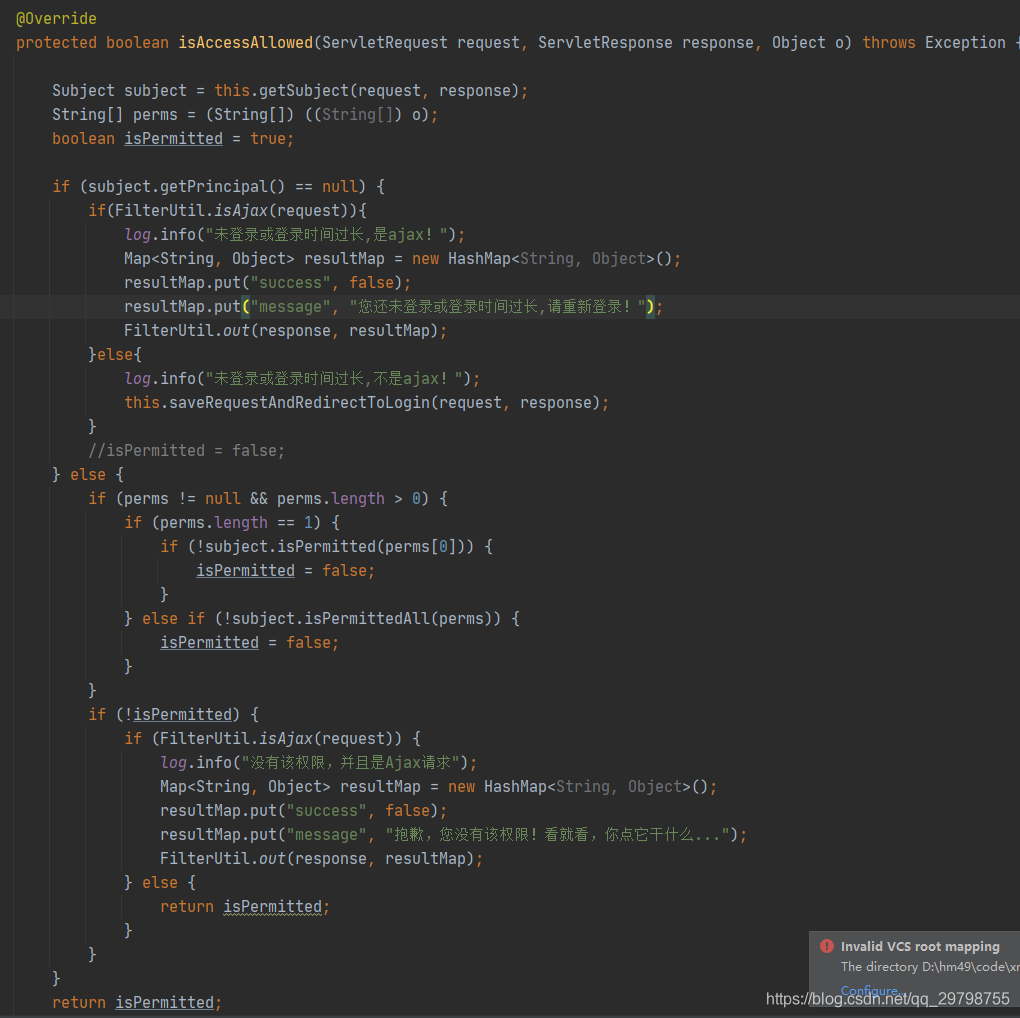Click the 'Invalid VCS root mapping' notification title
The image size is (1020, 1018).
[x=920, y=946]
